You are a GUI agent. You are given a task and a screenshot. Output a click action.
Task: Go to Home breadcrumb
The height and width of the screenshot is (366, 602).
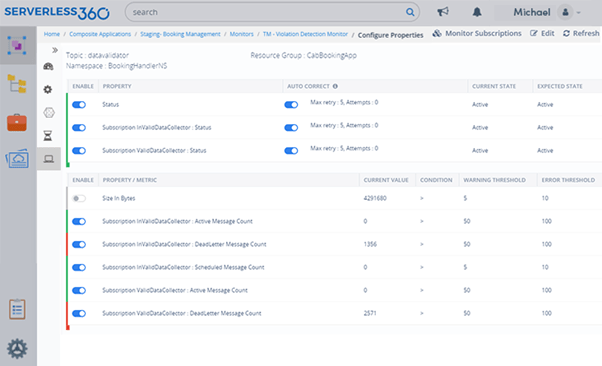52,34
